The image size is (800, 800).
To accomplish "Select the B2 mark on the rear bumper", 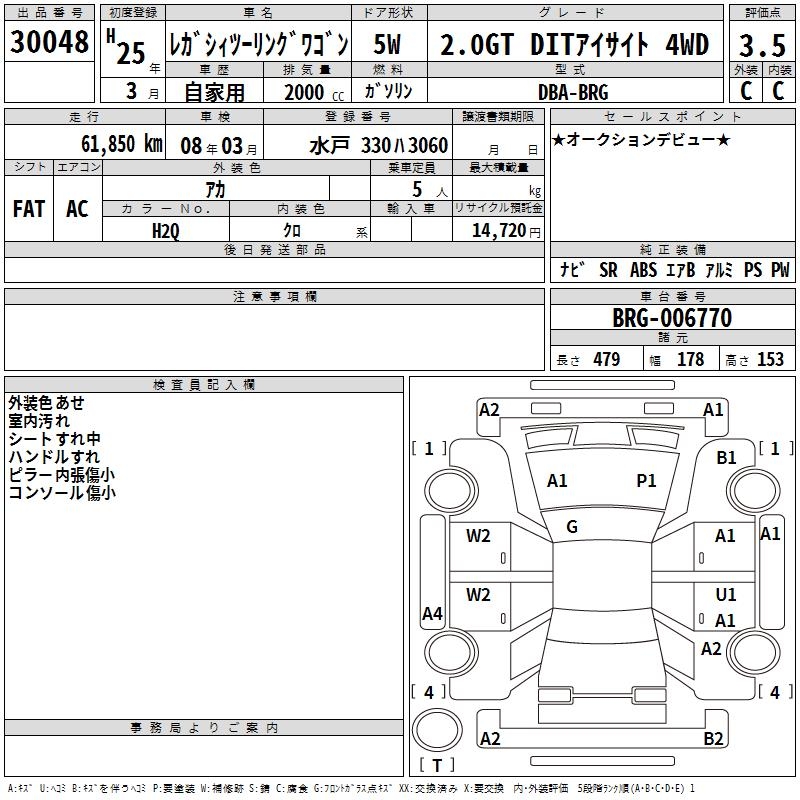I will click(x=713, y=738).
